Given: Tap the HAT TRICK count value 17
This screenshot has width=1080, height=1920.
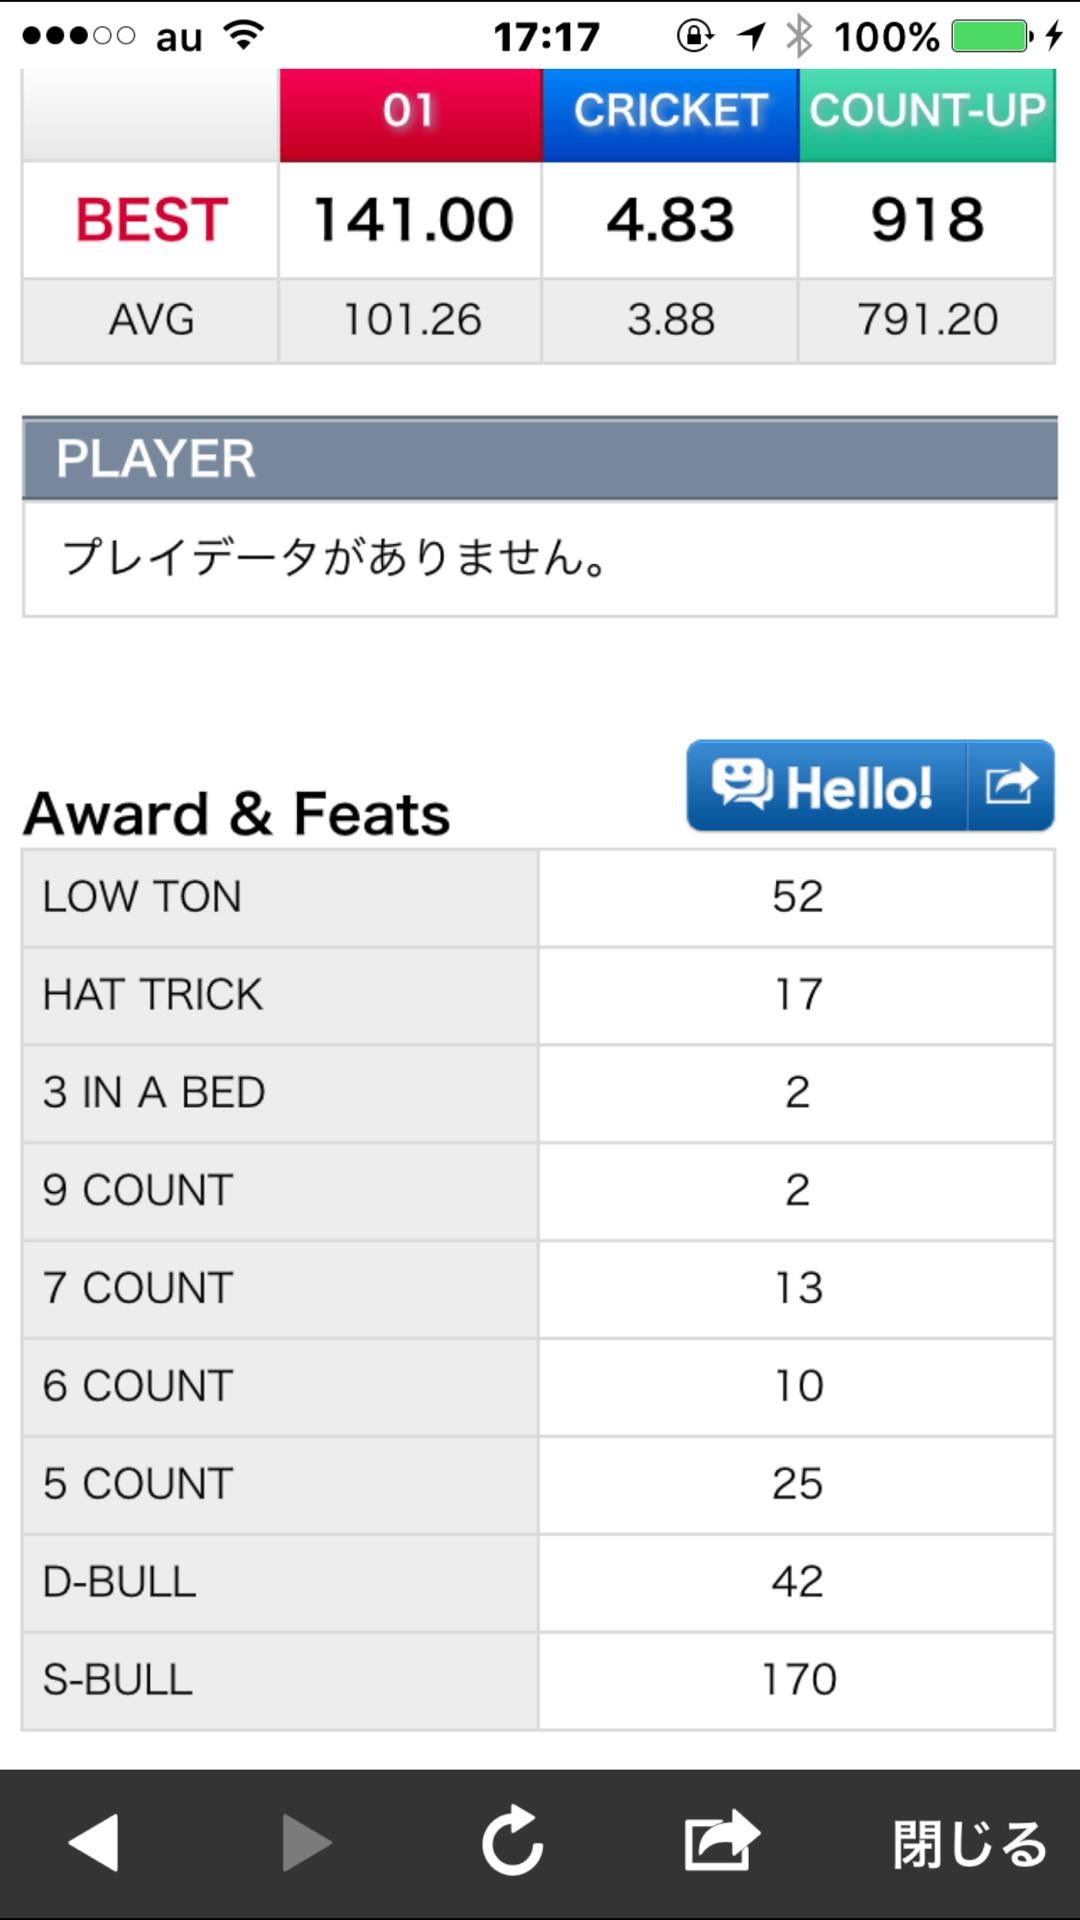Looking at the screenshot, I should point(797,995).
